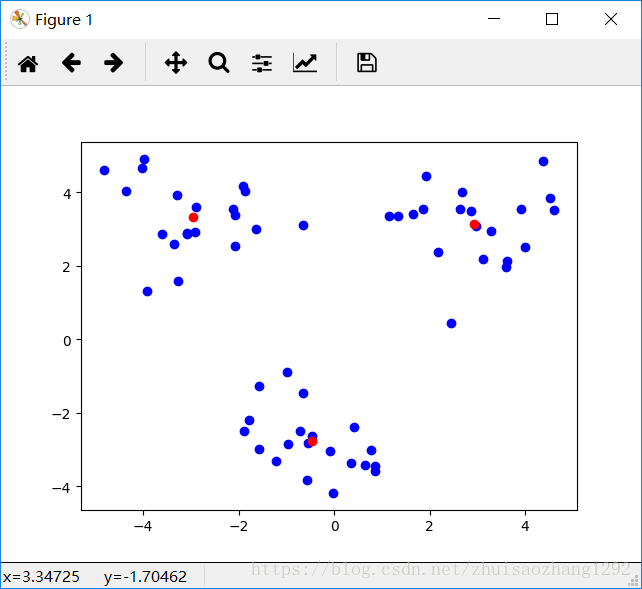Go forward to the next view

113,63
